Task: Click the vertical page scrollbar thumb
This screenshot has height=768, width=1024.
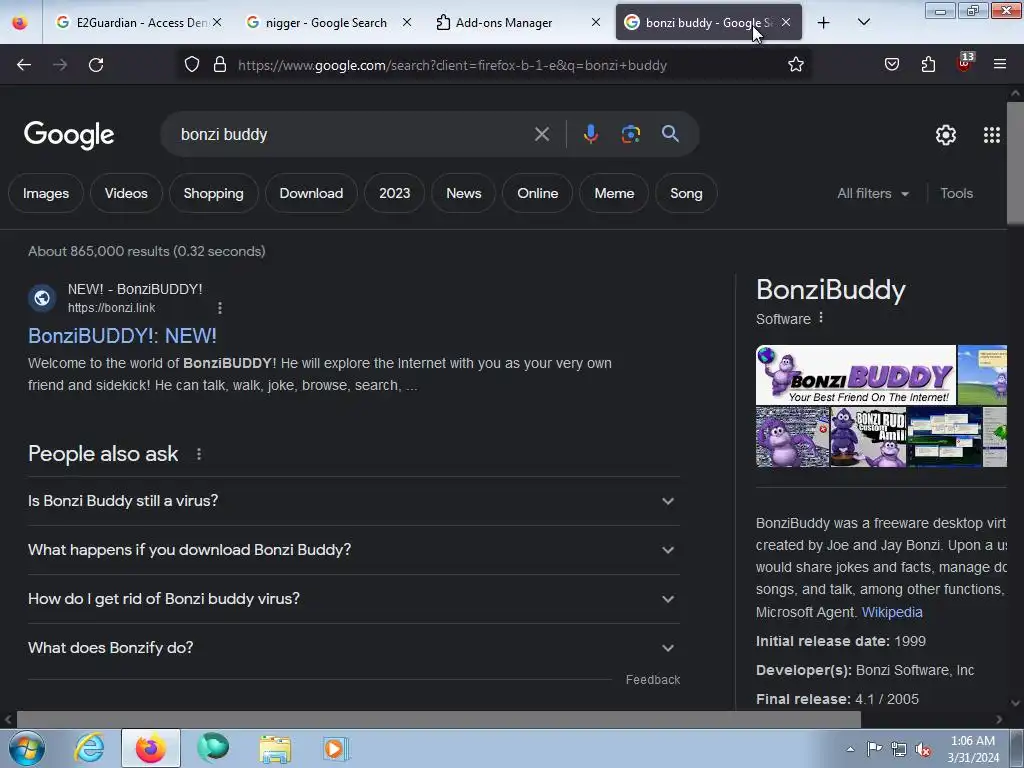Action: [1015, 163]
